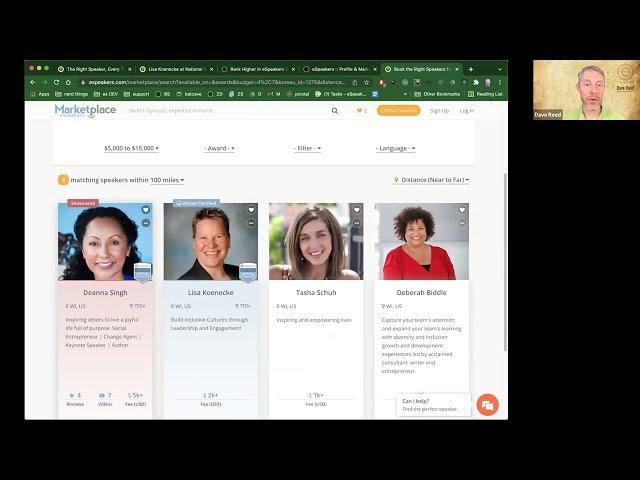Open favorites heart counter in header

click(x=362, y=111)
